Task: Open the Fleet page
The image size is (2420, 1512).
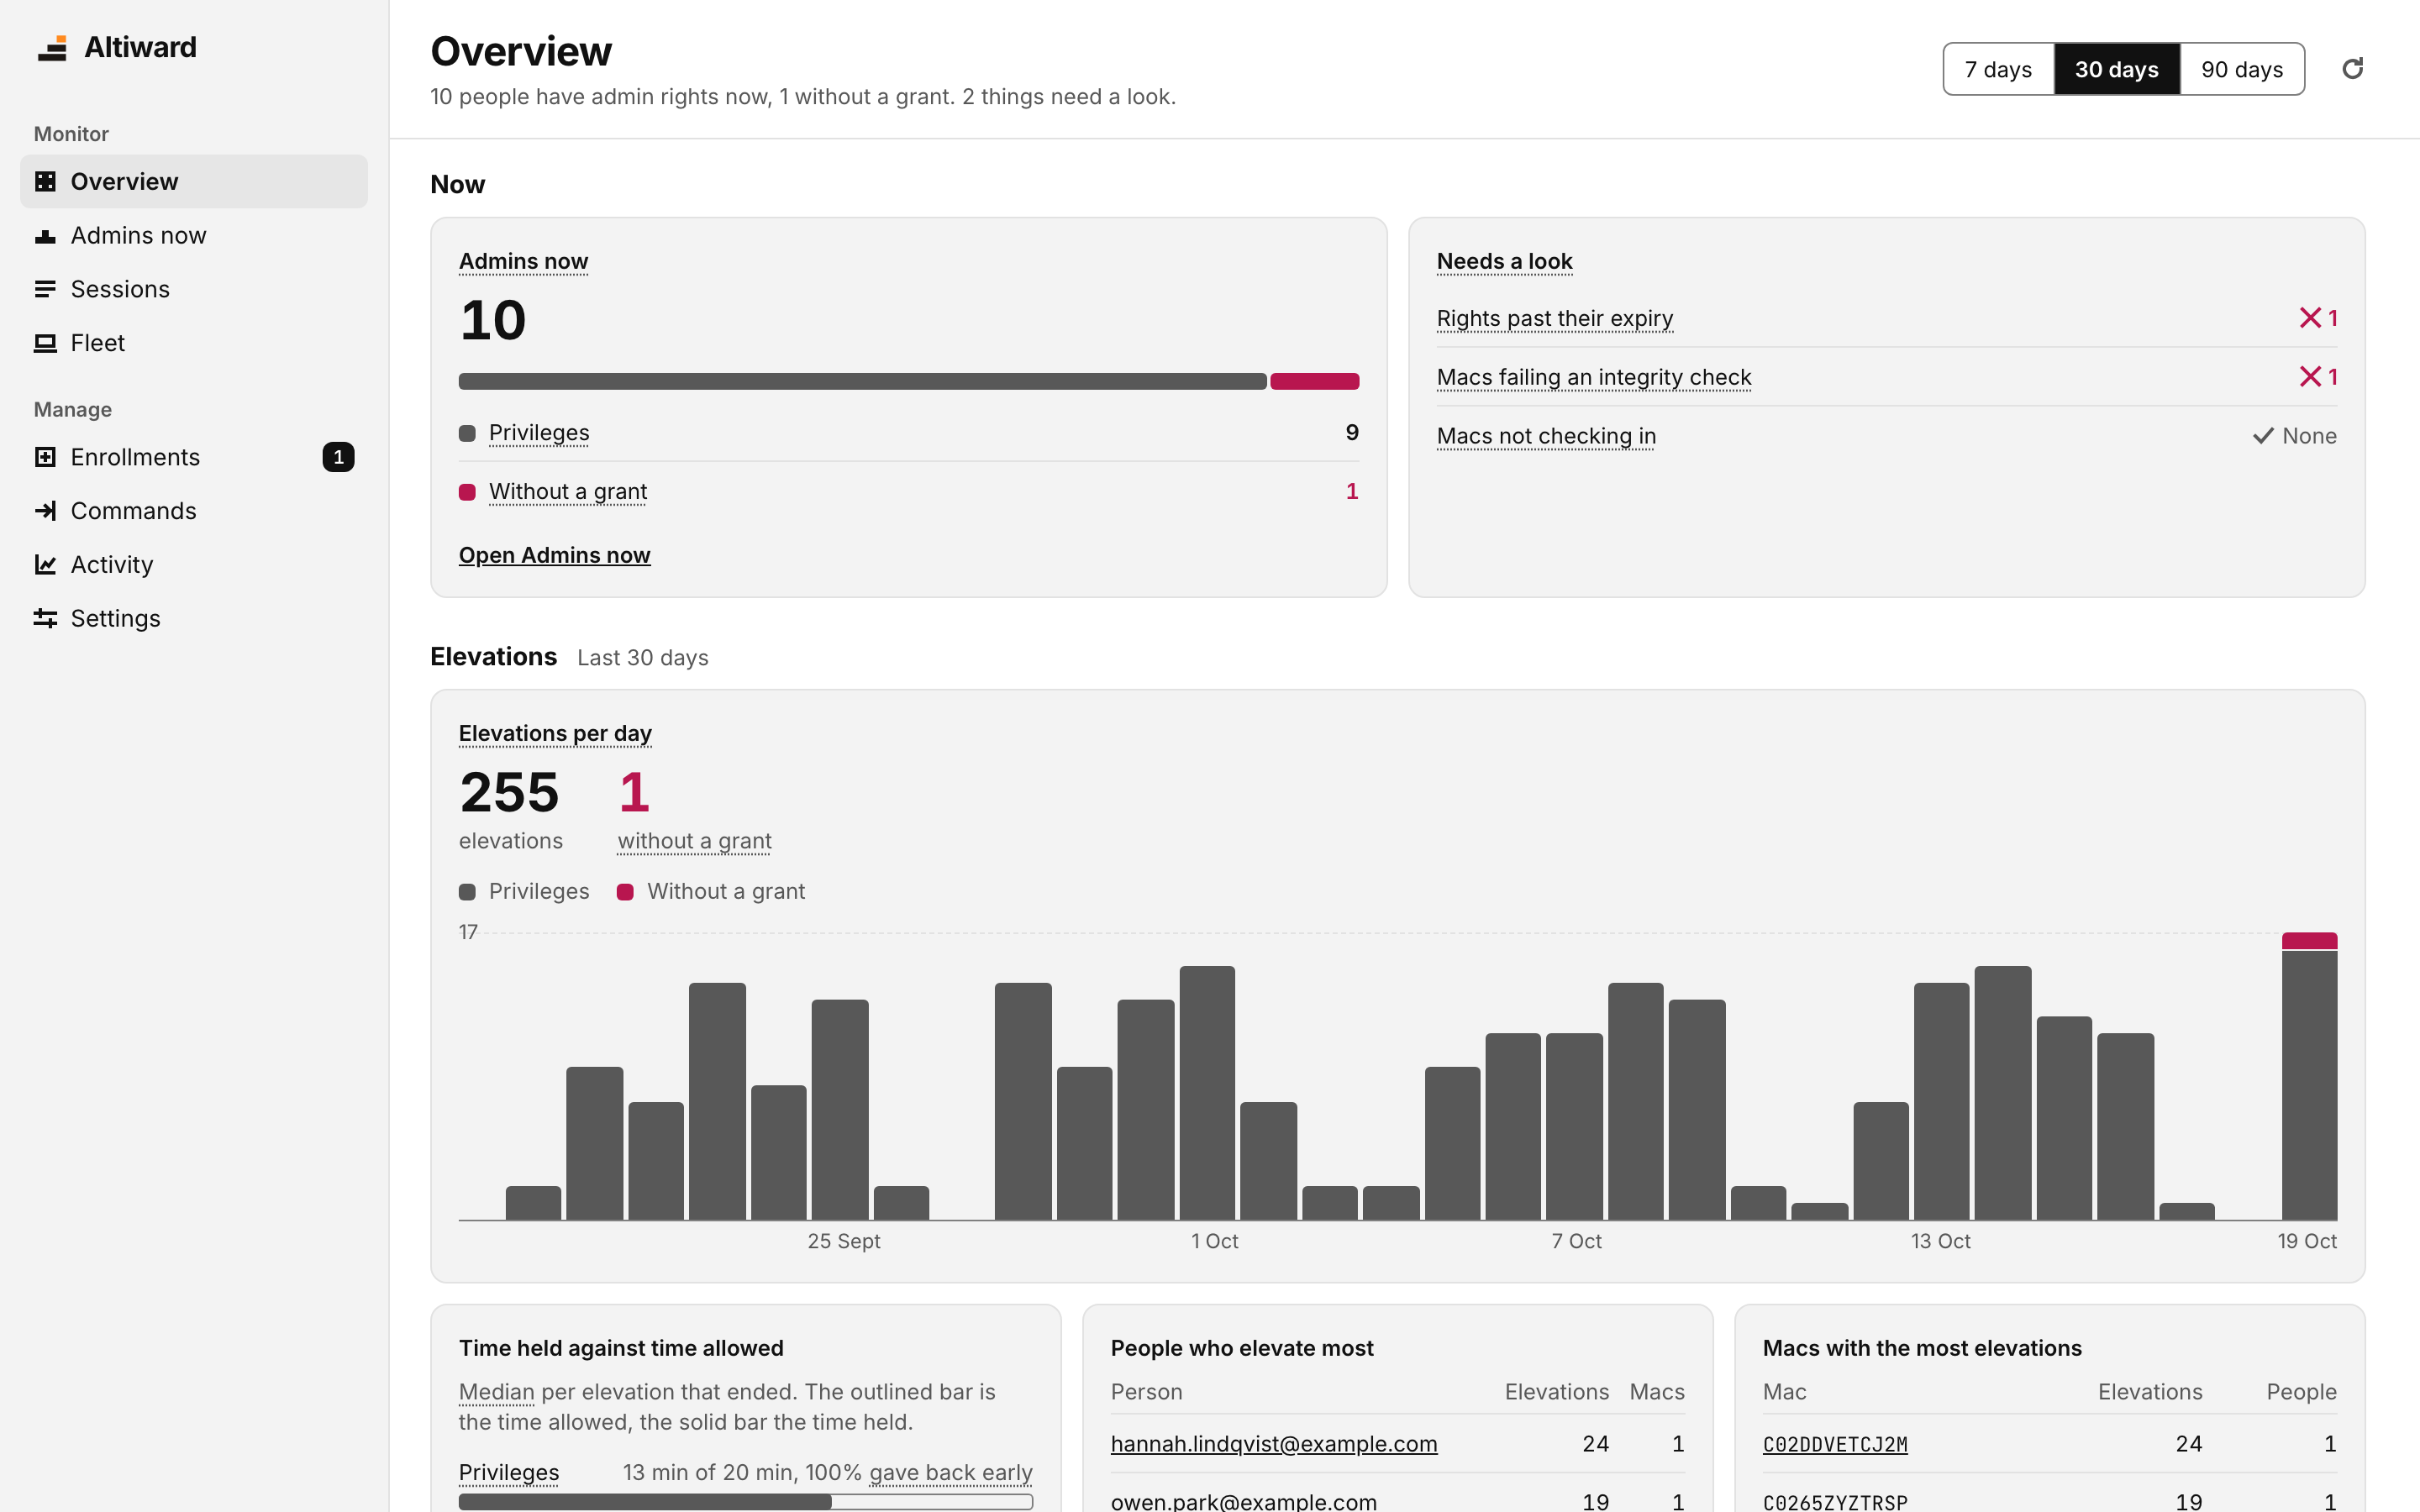Action: [x=194, y=343]
